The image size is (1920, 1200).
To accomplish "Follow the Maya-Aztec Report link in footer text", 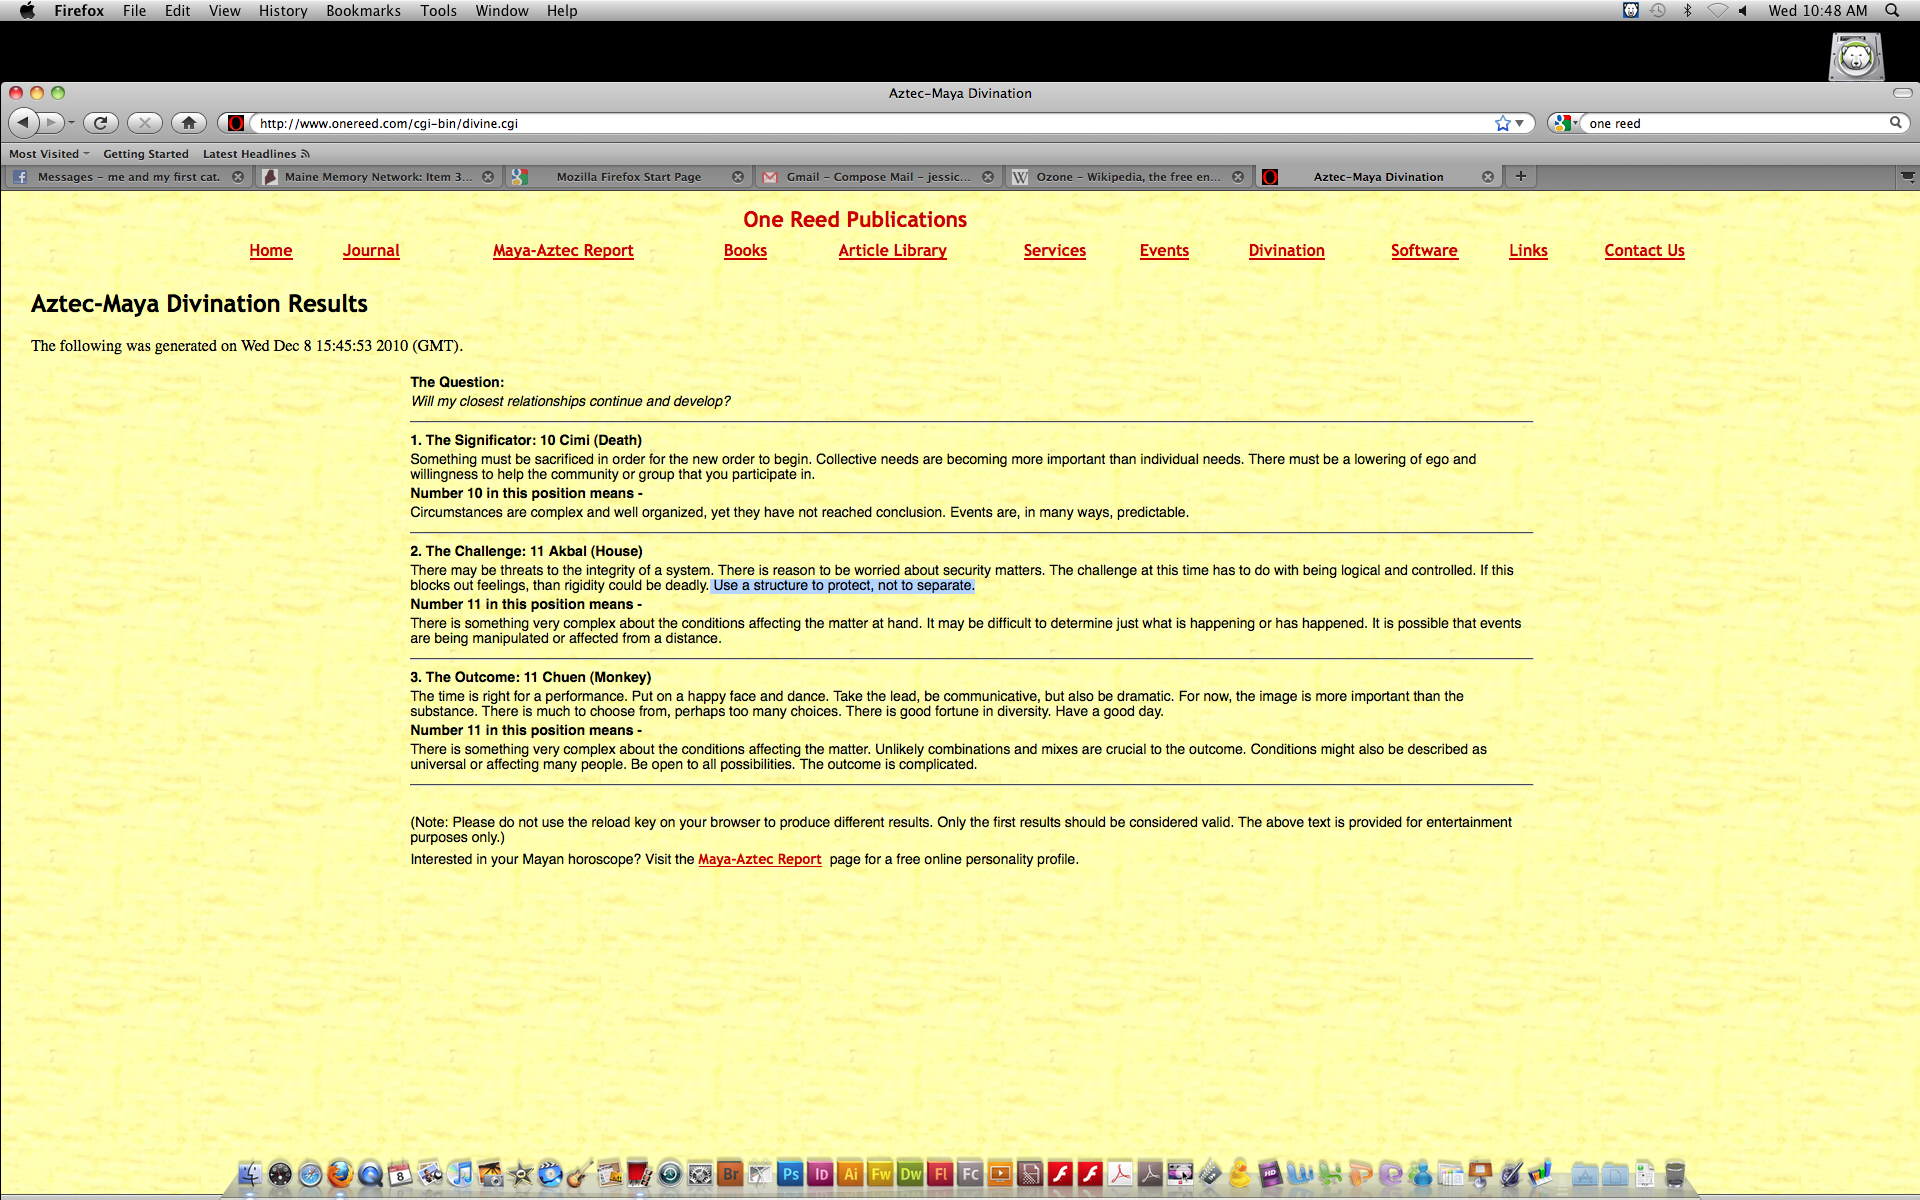I will point(759,860).
